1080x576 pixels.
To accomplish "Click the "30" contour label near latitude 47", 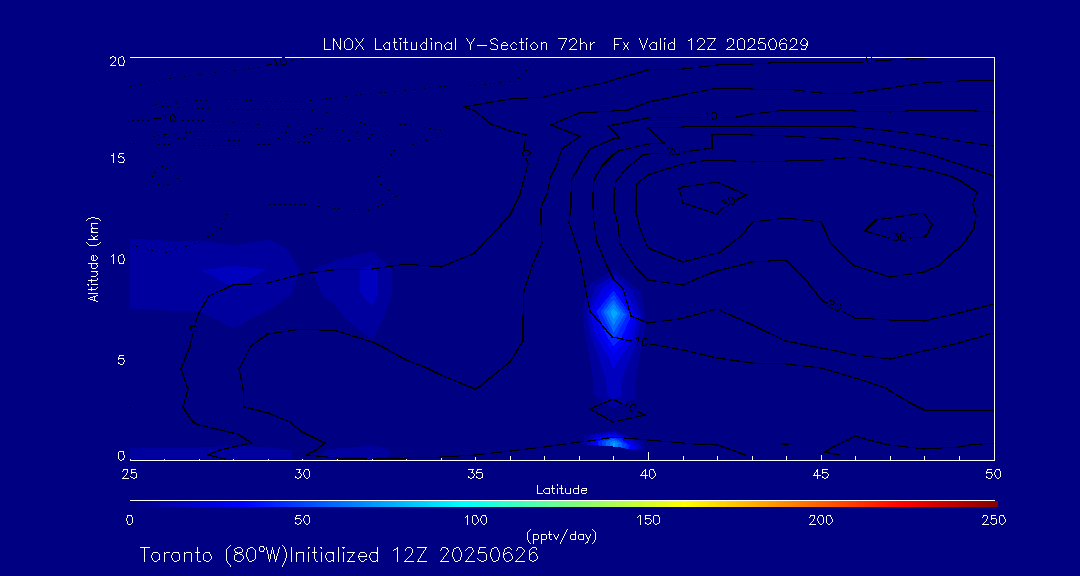I will pos(899,237).
